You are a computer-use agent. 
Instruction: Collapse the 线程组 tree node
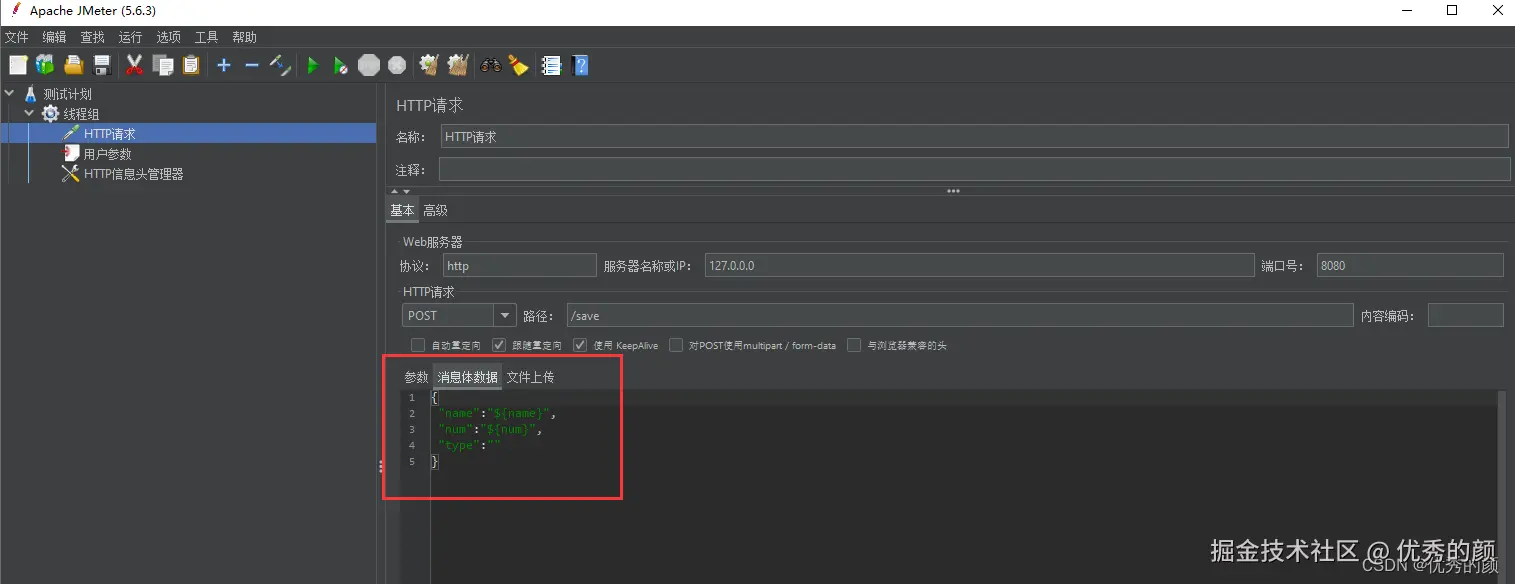[29, 114]
